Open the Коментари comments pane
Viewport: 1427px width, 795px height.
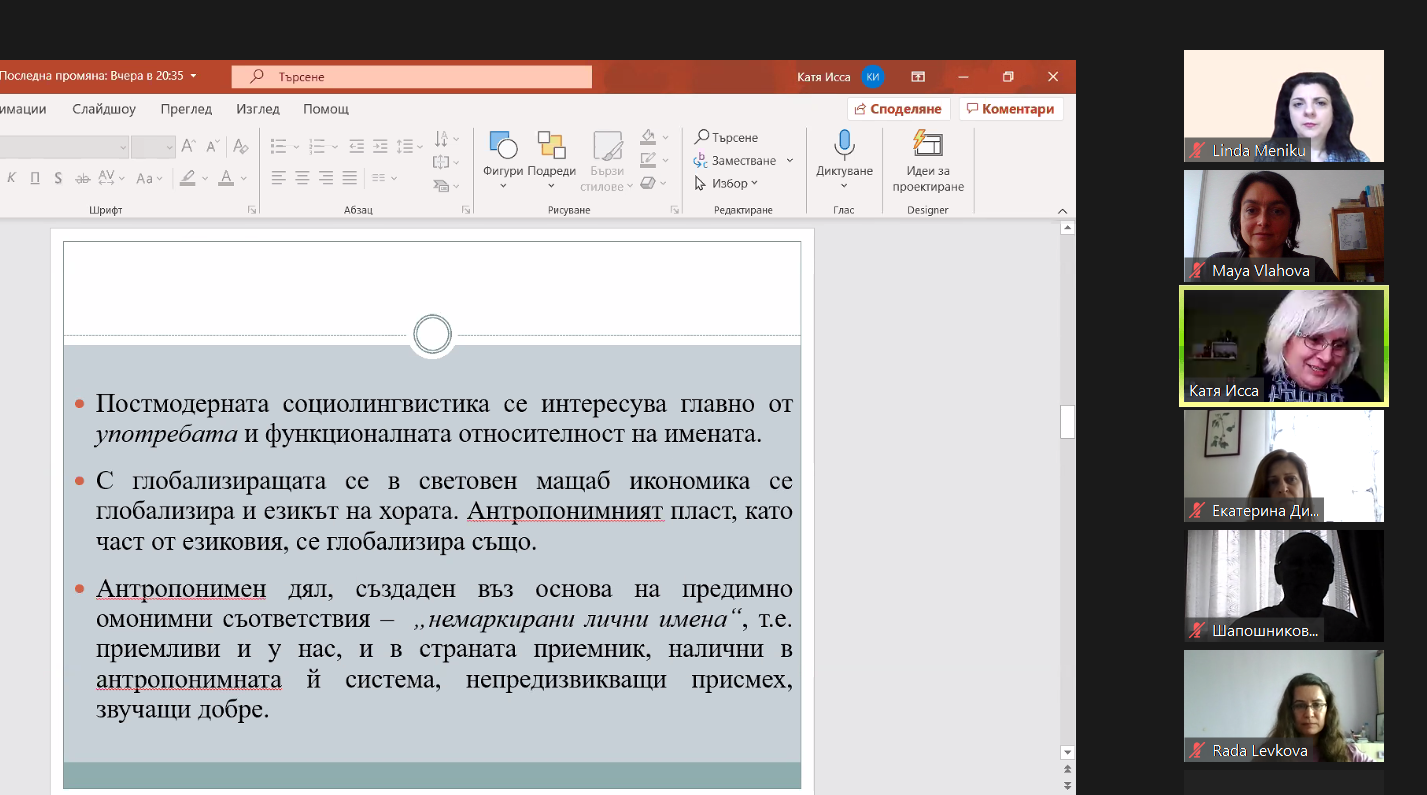coord(1010,109)
